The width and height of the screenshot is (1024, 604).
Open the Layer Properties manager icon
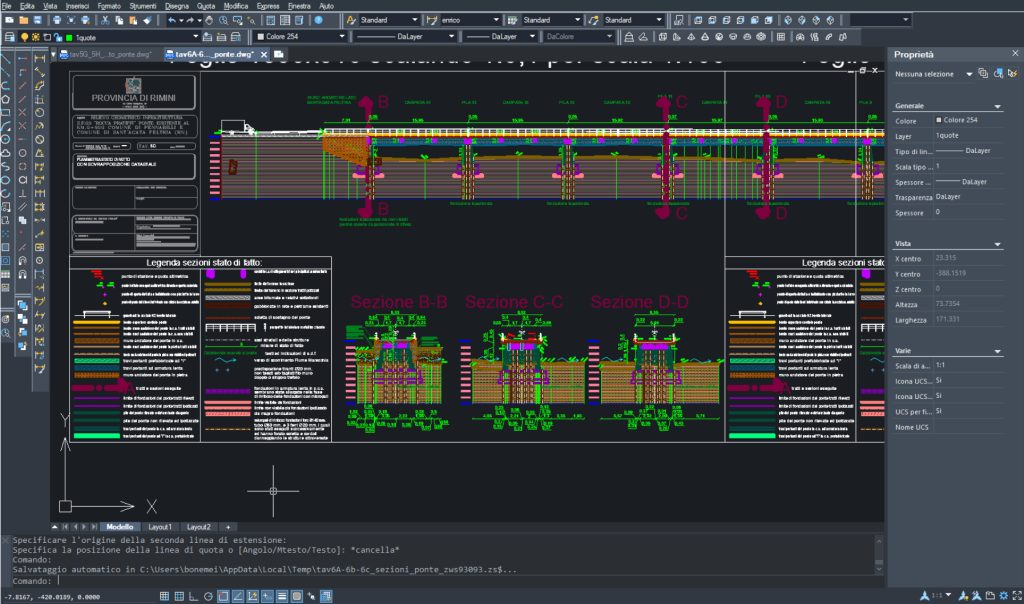coord(8,36)
